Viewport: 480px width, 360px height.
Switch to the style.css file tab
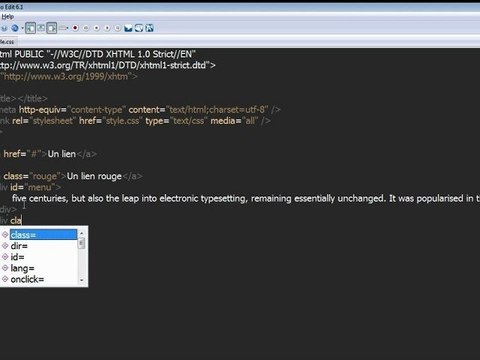click(x=7, y=42)
